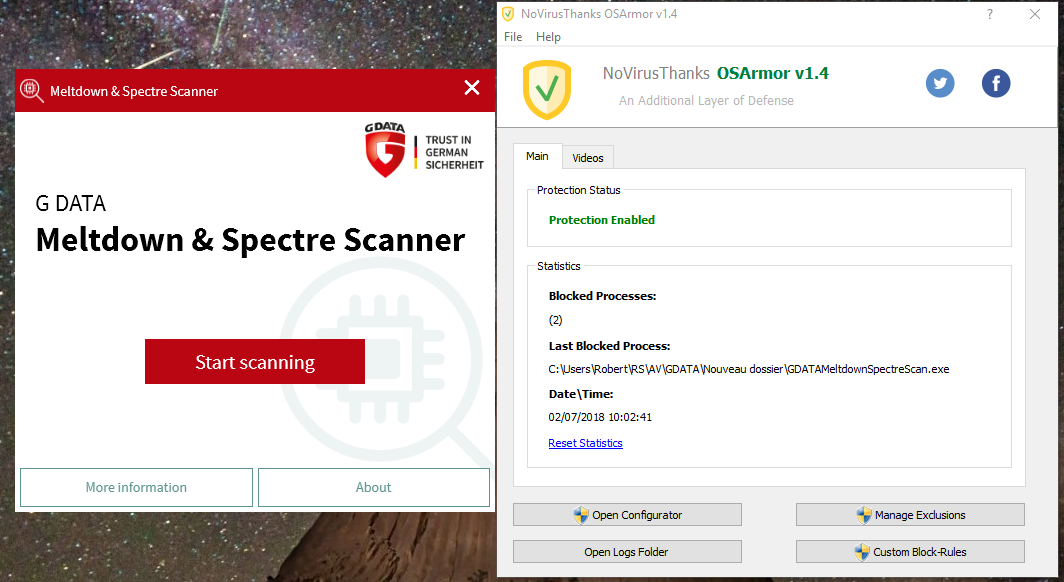Click the TRUST IN GERMAN SICHERHEIT slogan
1064x582 pixels.
point(454,152)
